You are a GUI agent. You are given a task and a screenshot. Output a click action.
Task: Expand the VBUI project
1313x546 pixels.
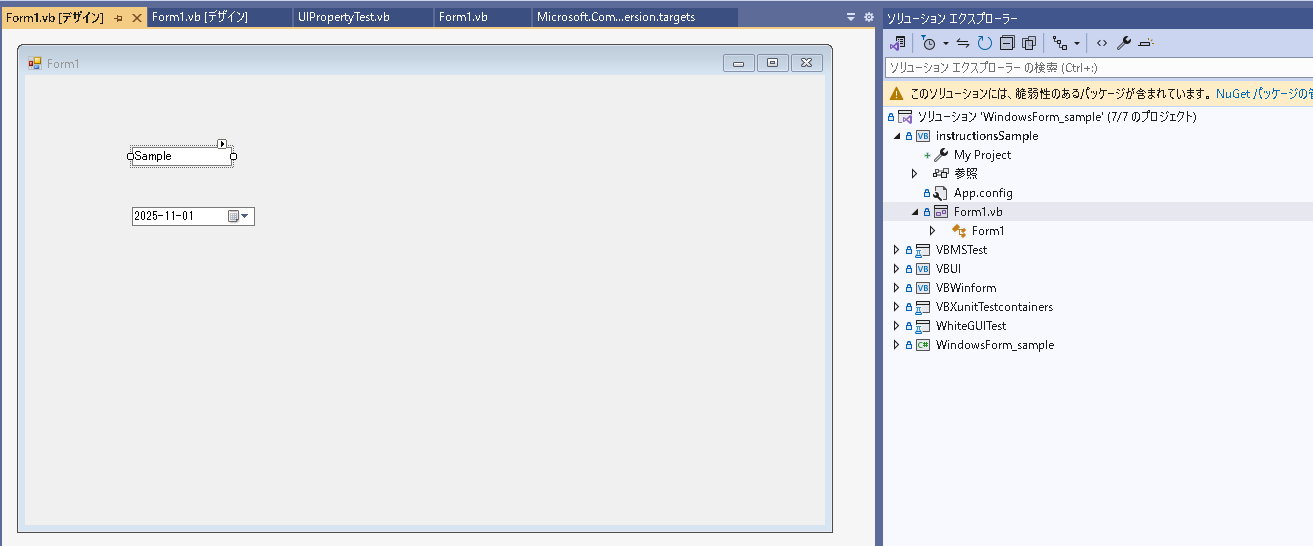pyautogui.click(x=896, y=269)
